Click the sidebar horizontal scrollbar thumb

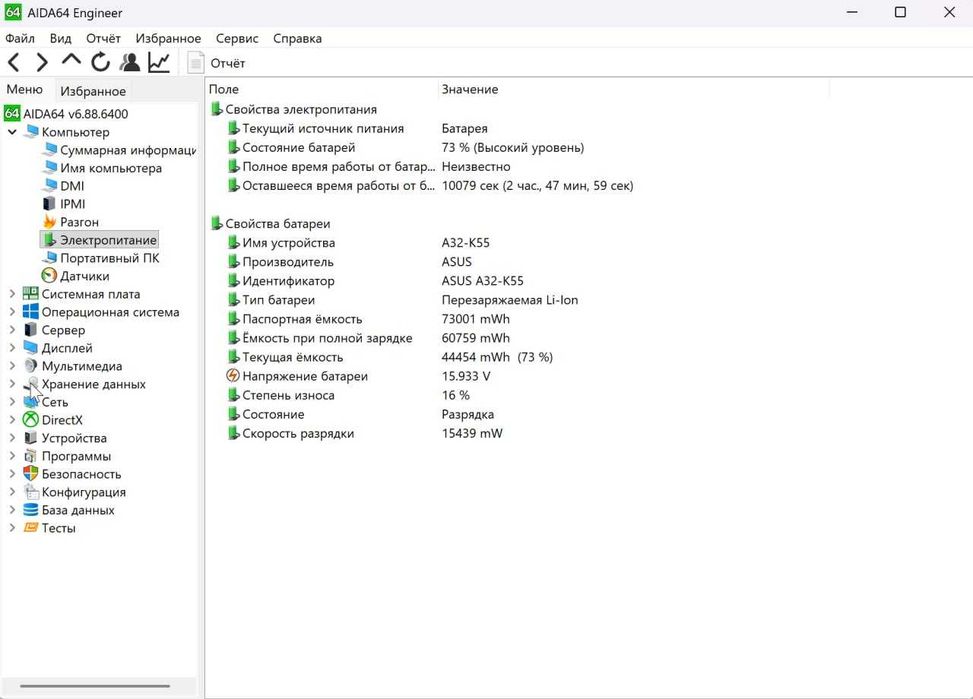[x=95, y=686]
